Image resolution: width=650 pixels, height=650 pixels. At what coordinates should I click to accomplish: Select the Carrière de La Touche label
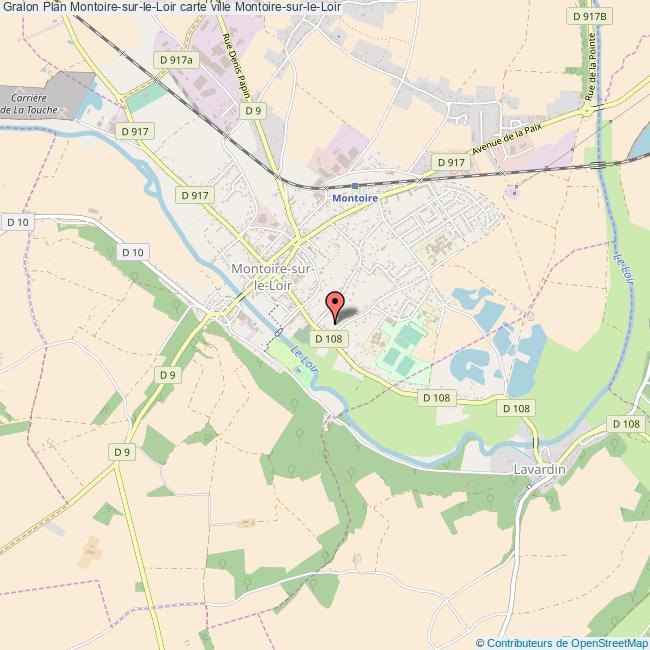click(29, 104)
